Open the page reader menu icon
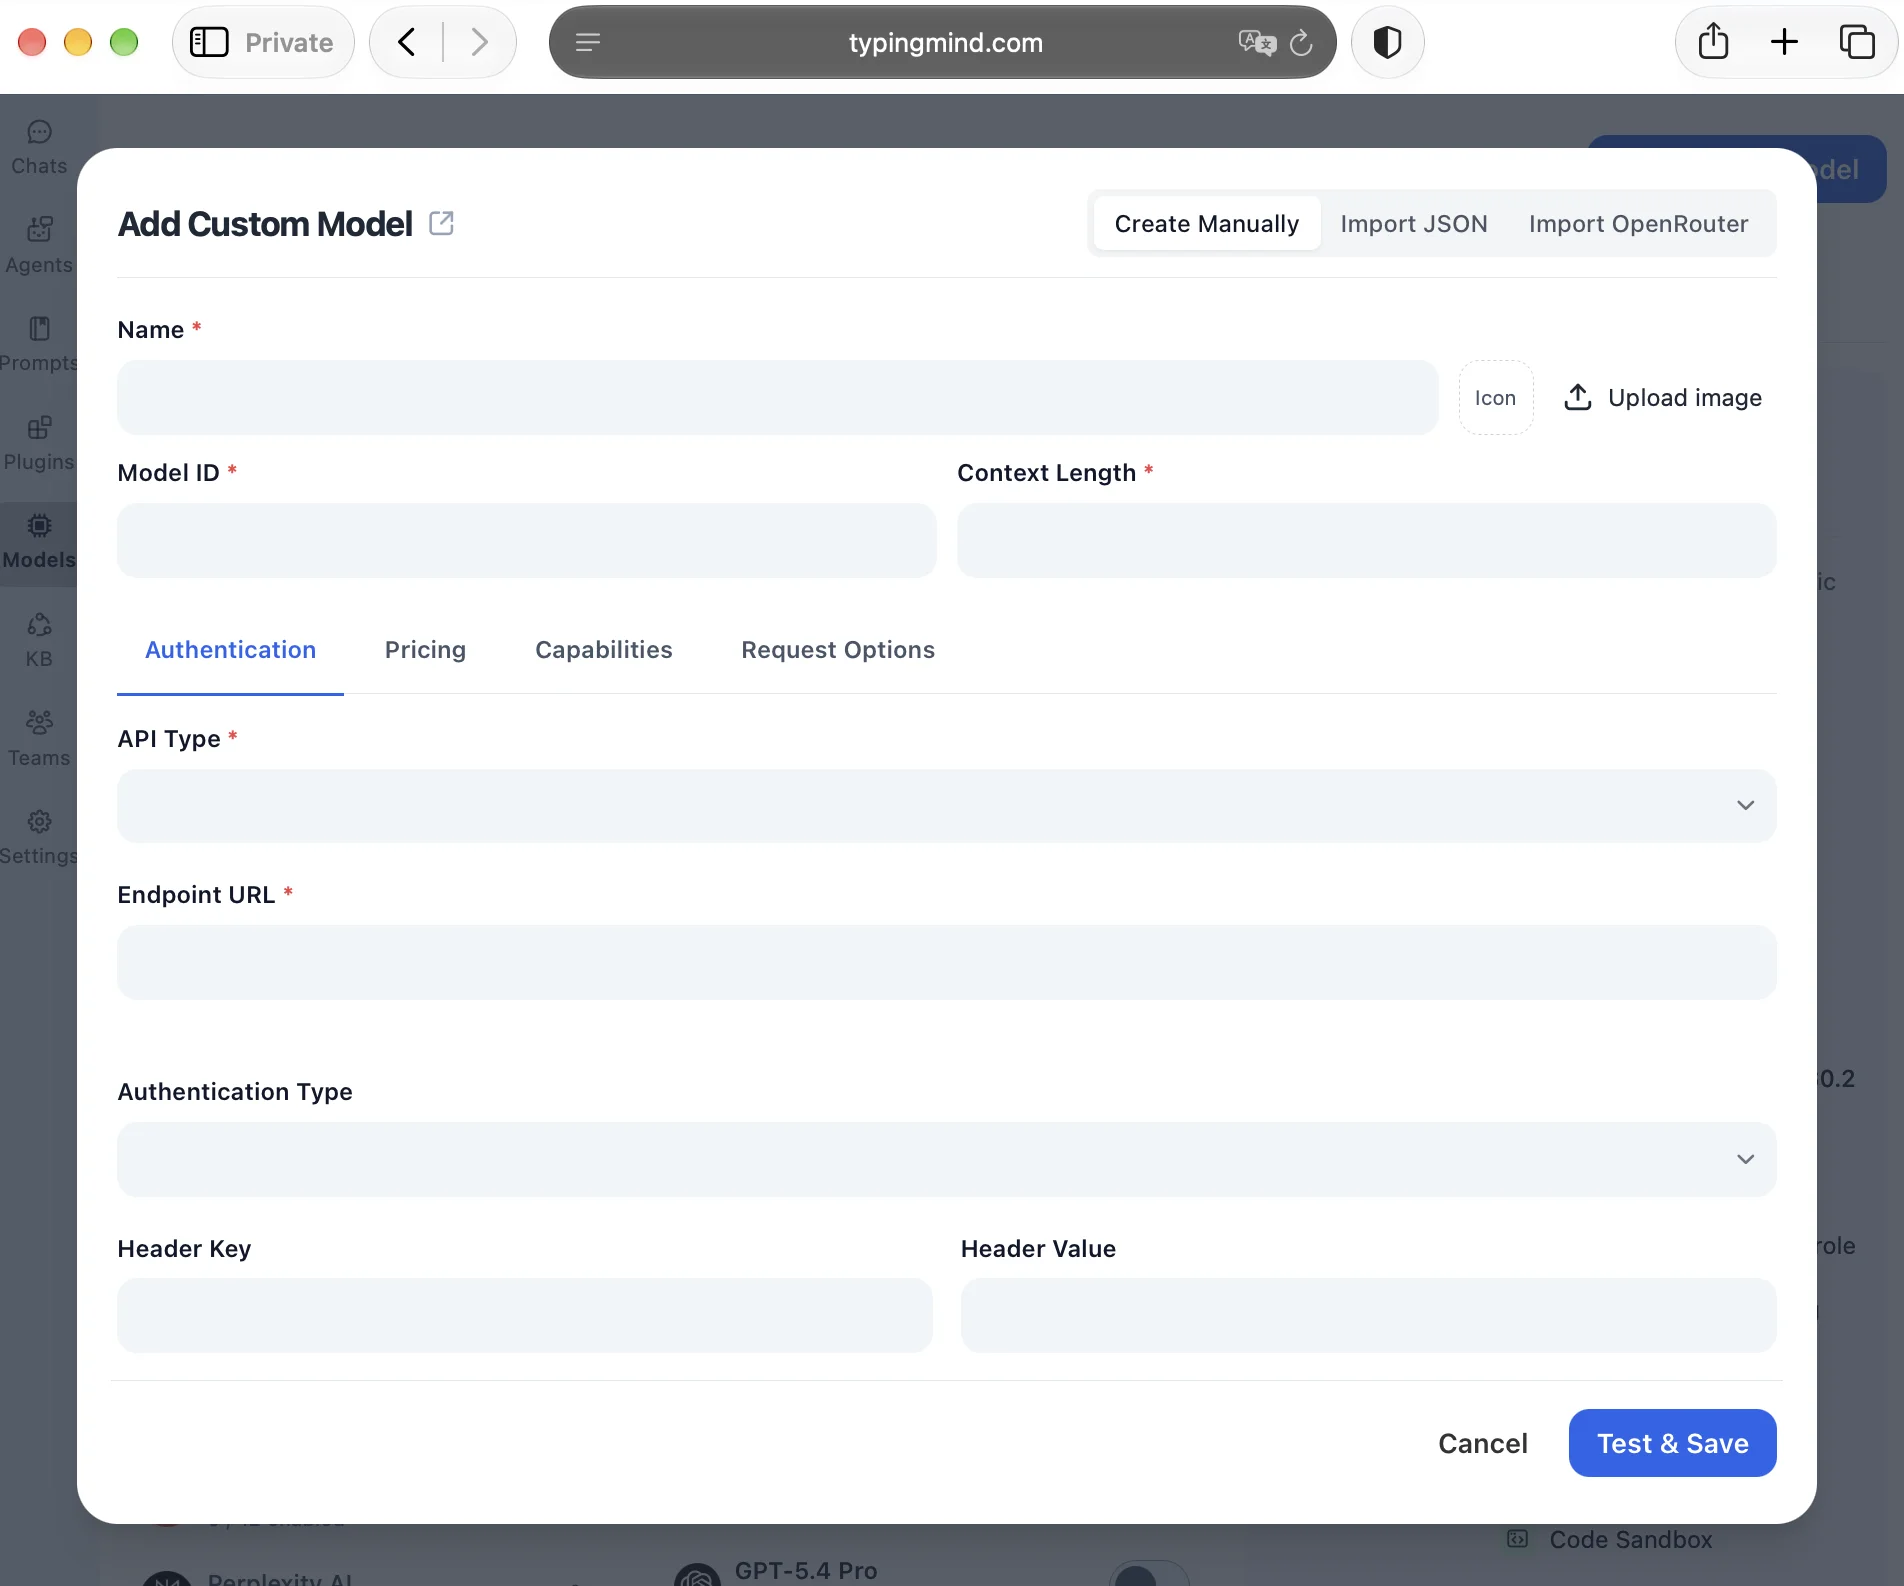The width and height of the screenshot is (1904, 1586). click(588, 42)
